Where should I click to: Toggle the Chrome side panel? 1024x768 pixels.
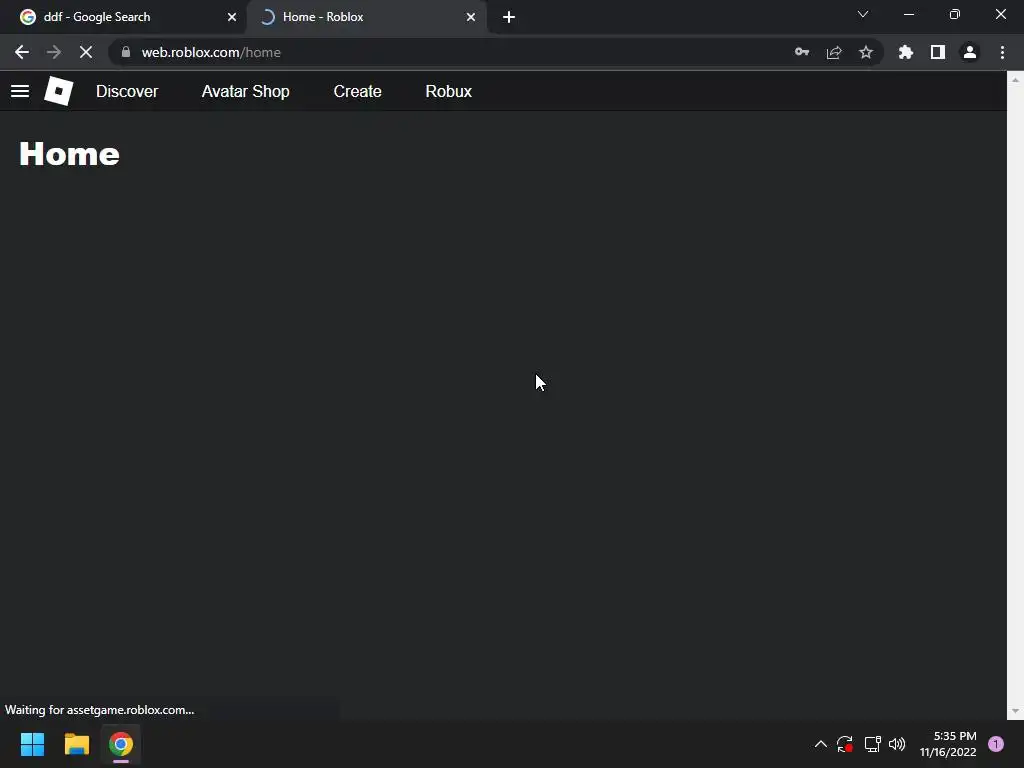coord(938,52)
